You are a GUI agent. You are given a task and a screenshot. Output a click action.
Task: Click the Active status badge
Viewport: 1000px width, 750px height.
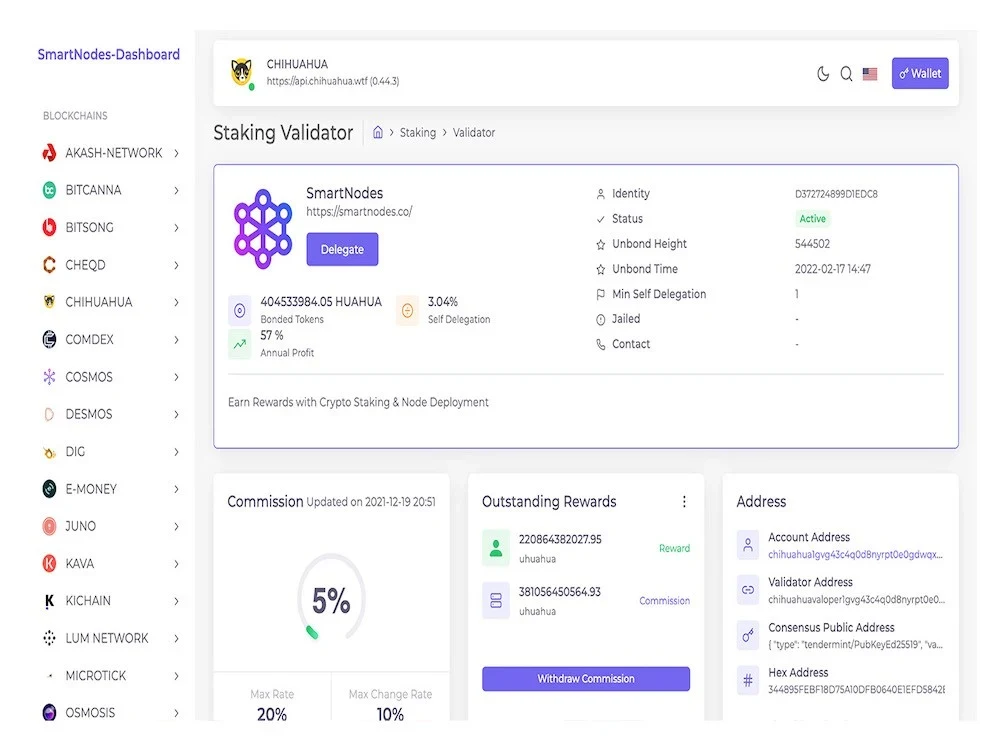(812, 219)
